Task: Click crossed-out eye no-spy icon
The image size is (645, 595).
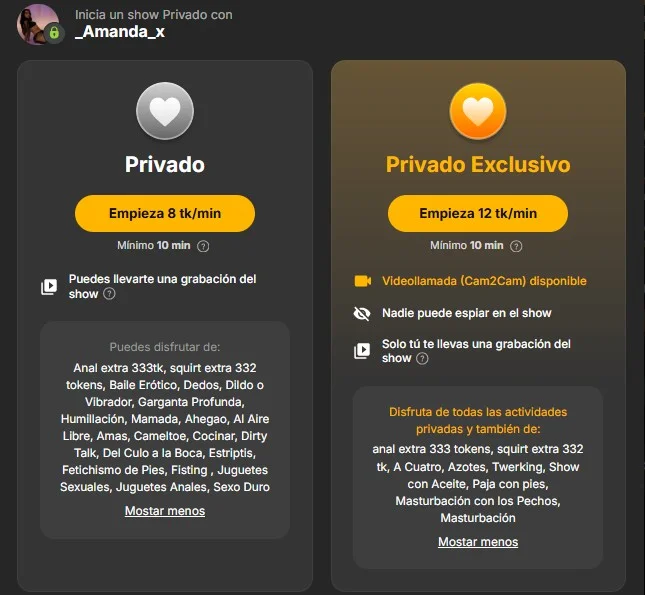Action: [x=362, y=314]
